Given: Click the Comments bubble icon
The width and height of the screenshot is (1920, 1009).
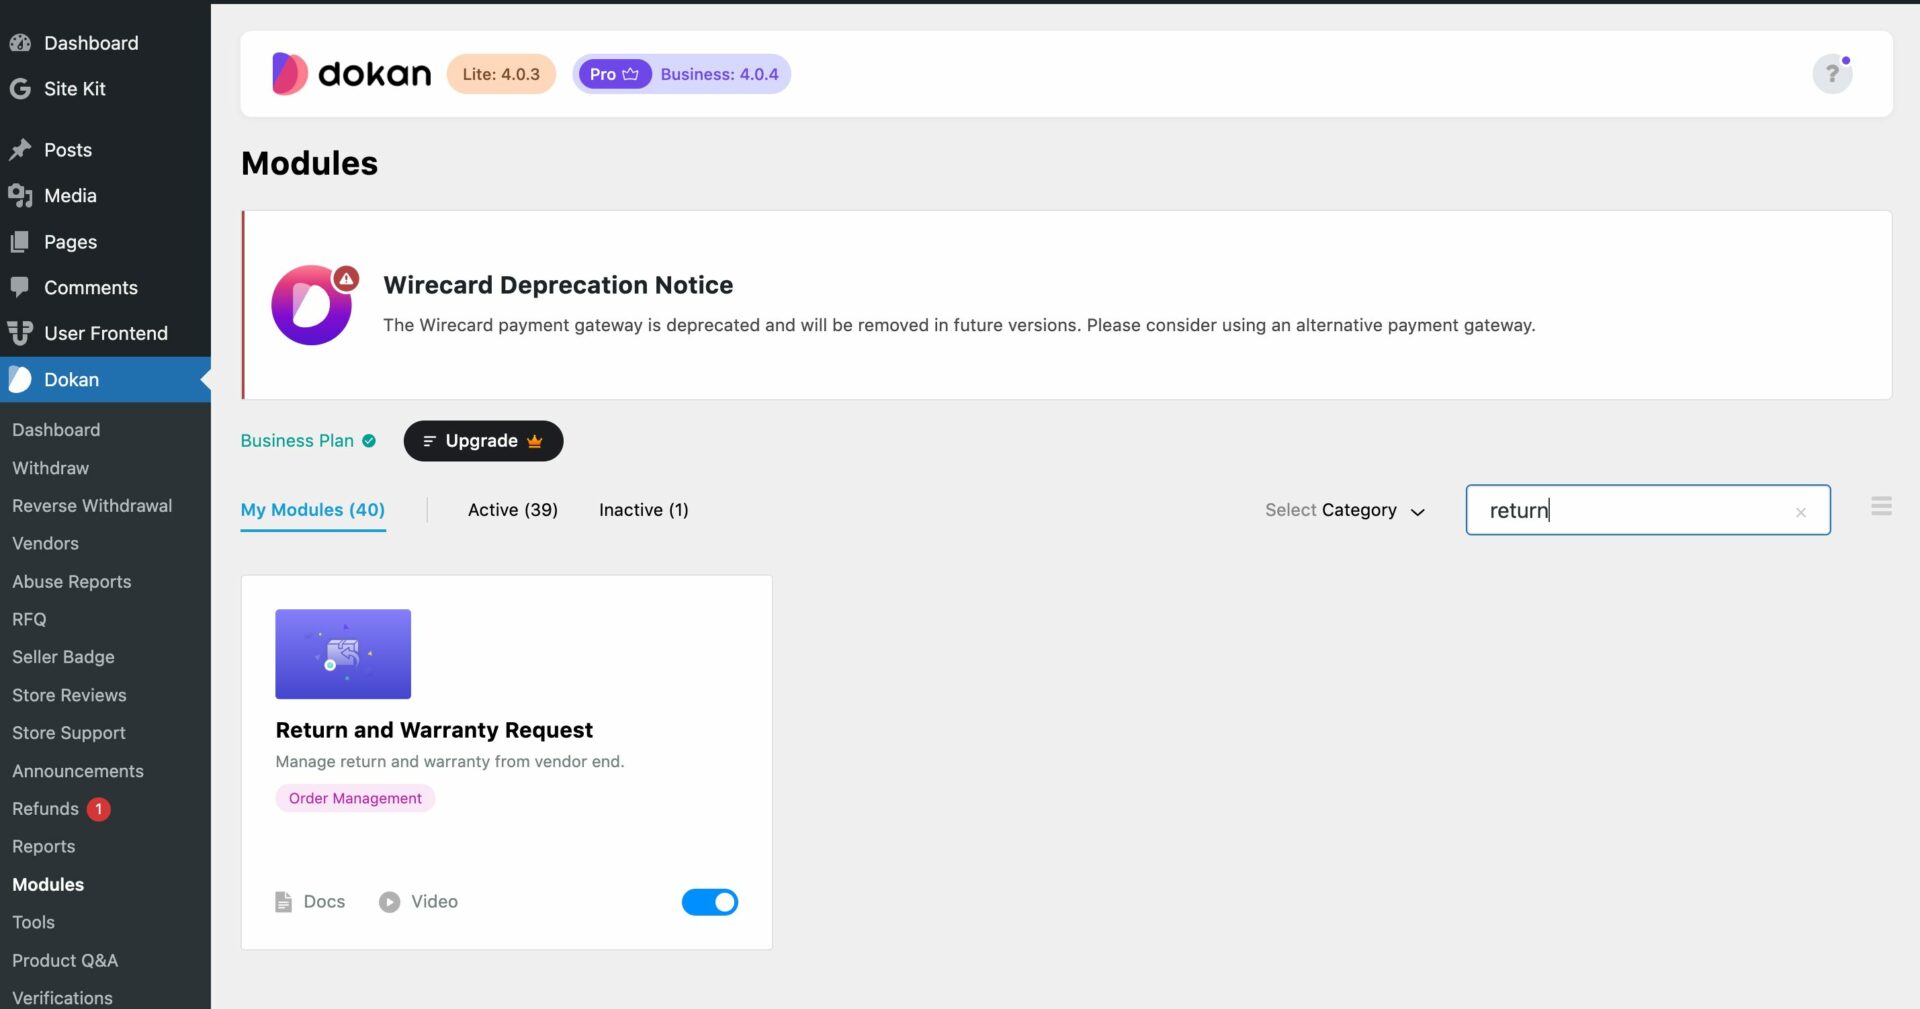Looking at the screenshot, I should [x=20, y=288].
